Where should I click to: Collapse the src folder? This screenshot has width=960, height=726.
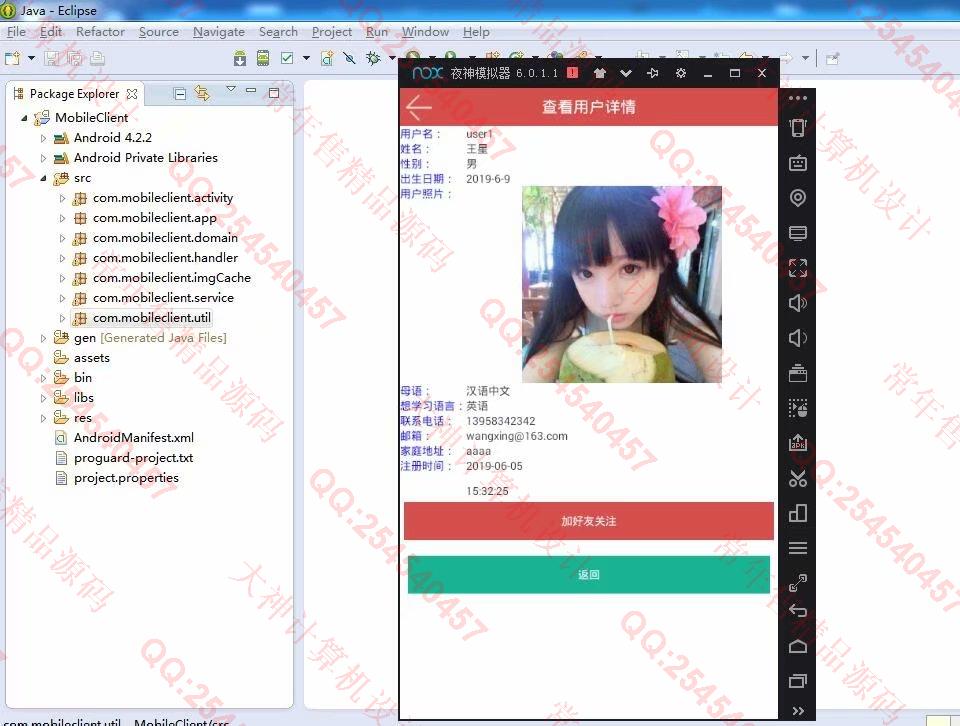(43, 179)
